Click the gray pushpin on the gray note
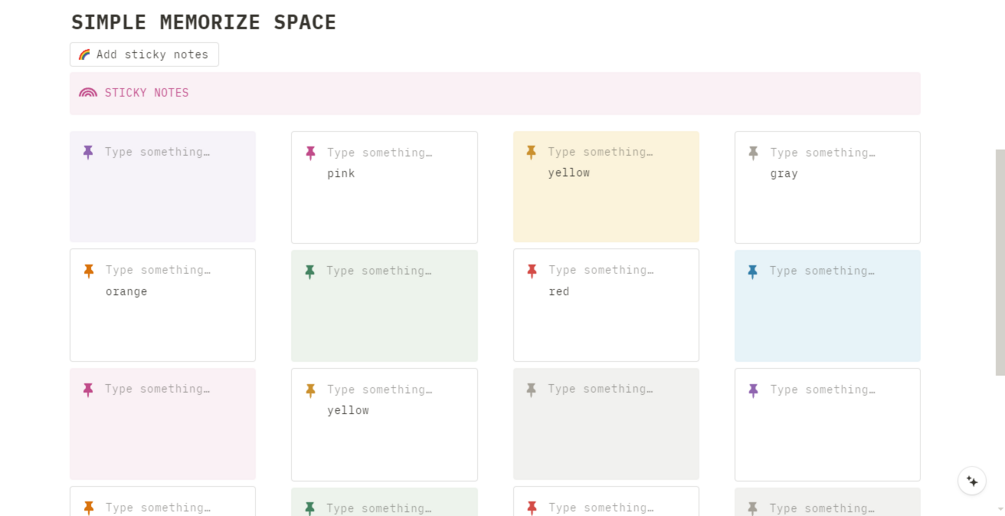1005x516 pixels. pyautogui.click(x=753, y=153)
